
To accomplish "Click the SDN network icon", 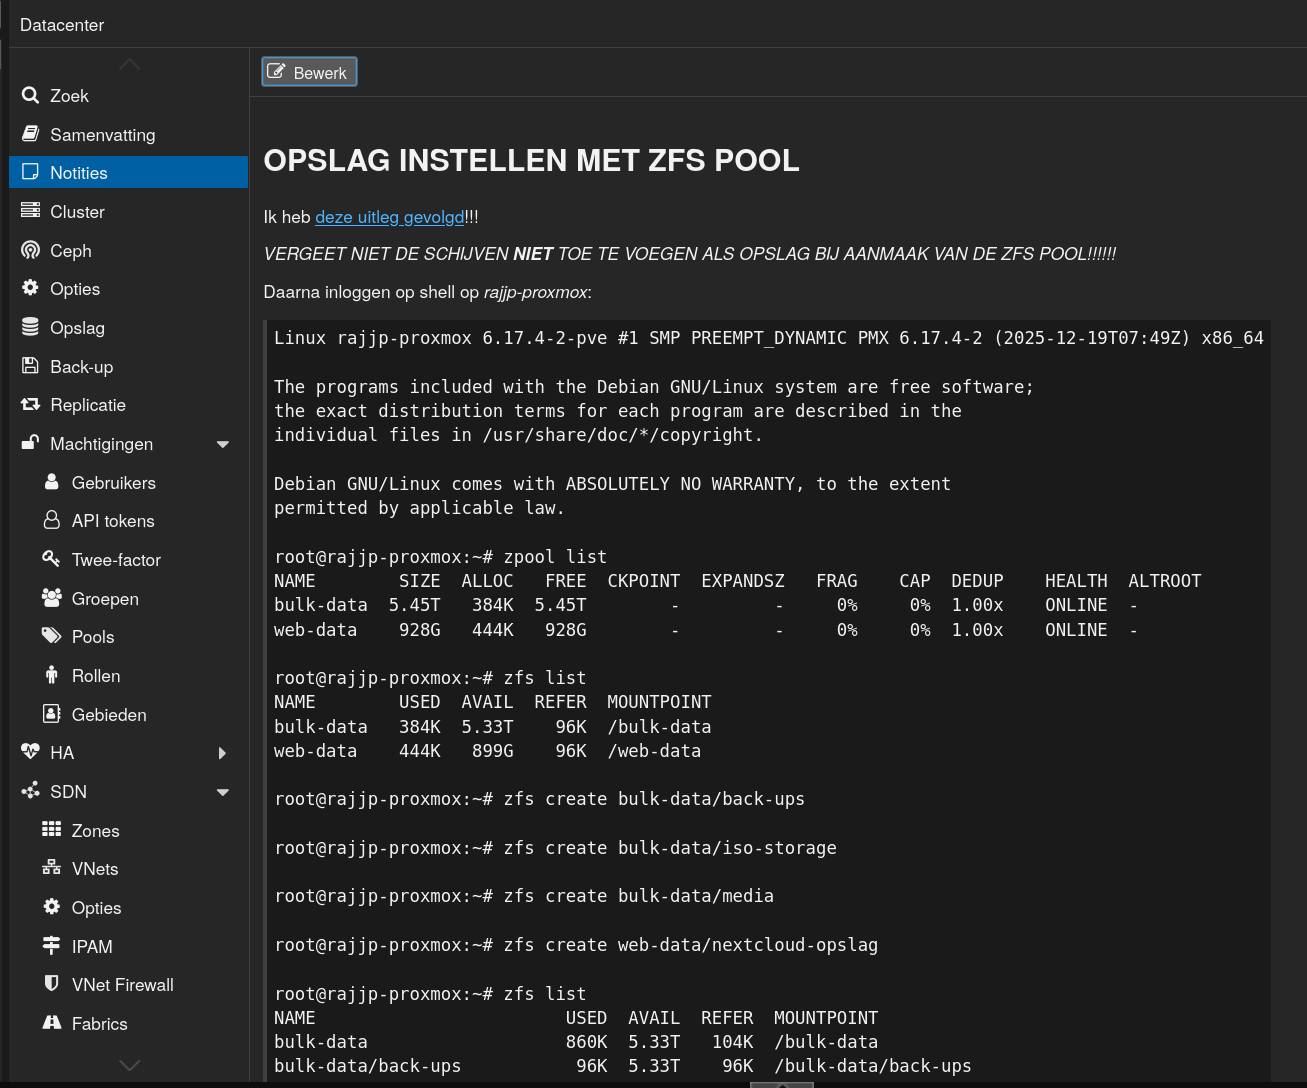I will click(30, 791).
